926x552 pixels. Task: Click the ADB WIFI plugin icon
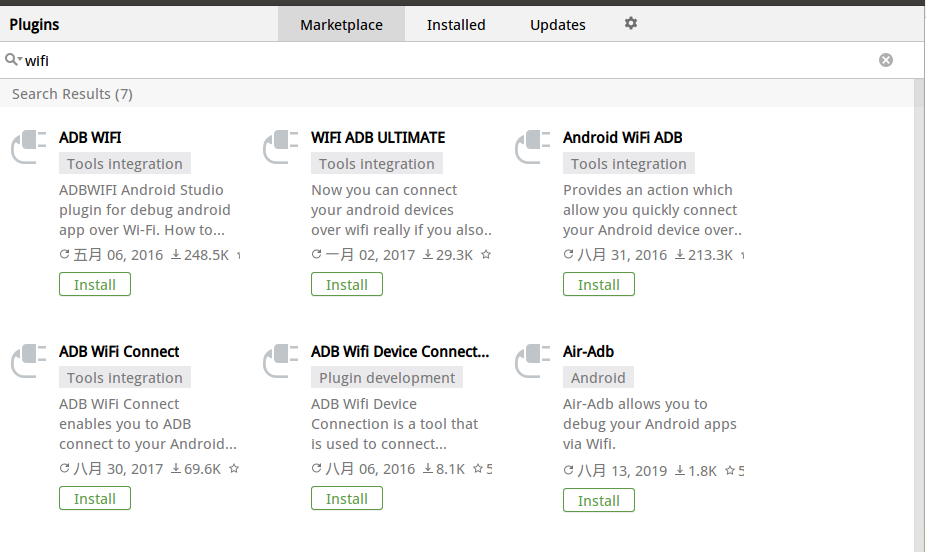29,146
